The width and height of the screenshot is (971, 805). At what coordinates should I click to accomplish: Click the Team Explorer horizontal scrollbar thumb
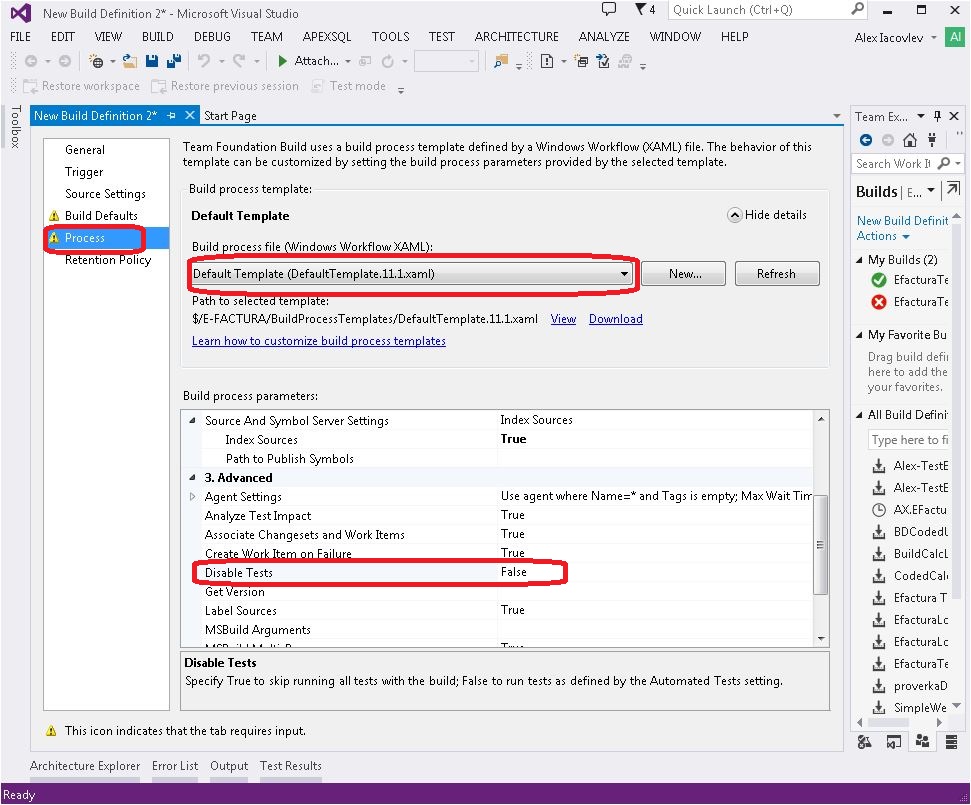coord(889,723)
